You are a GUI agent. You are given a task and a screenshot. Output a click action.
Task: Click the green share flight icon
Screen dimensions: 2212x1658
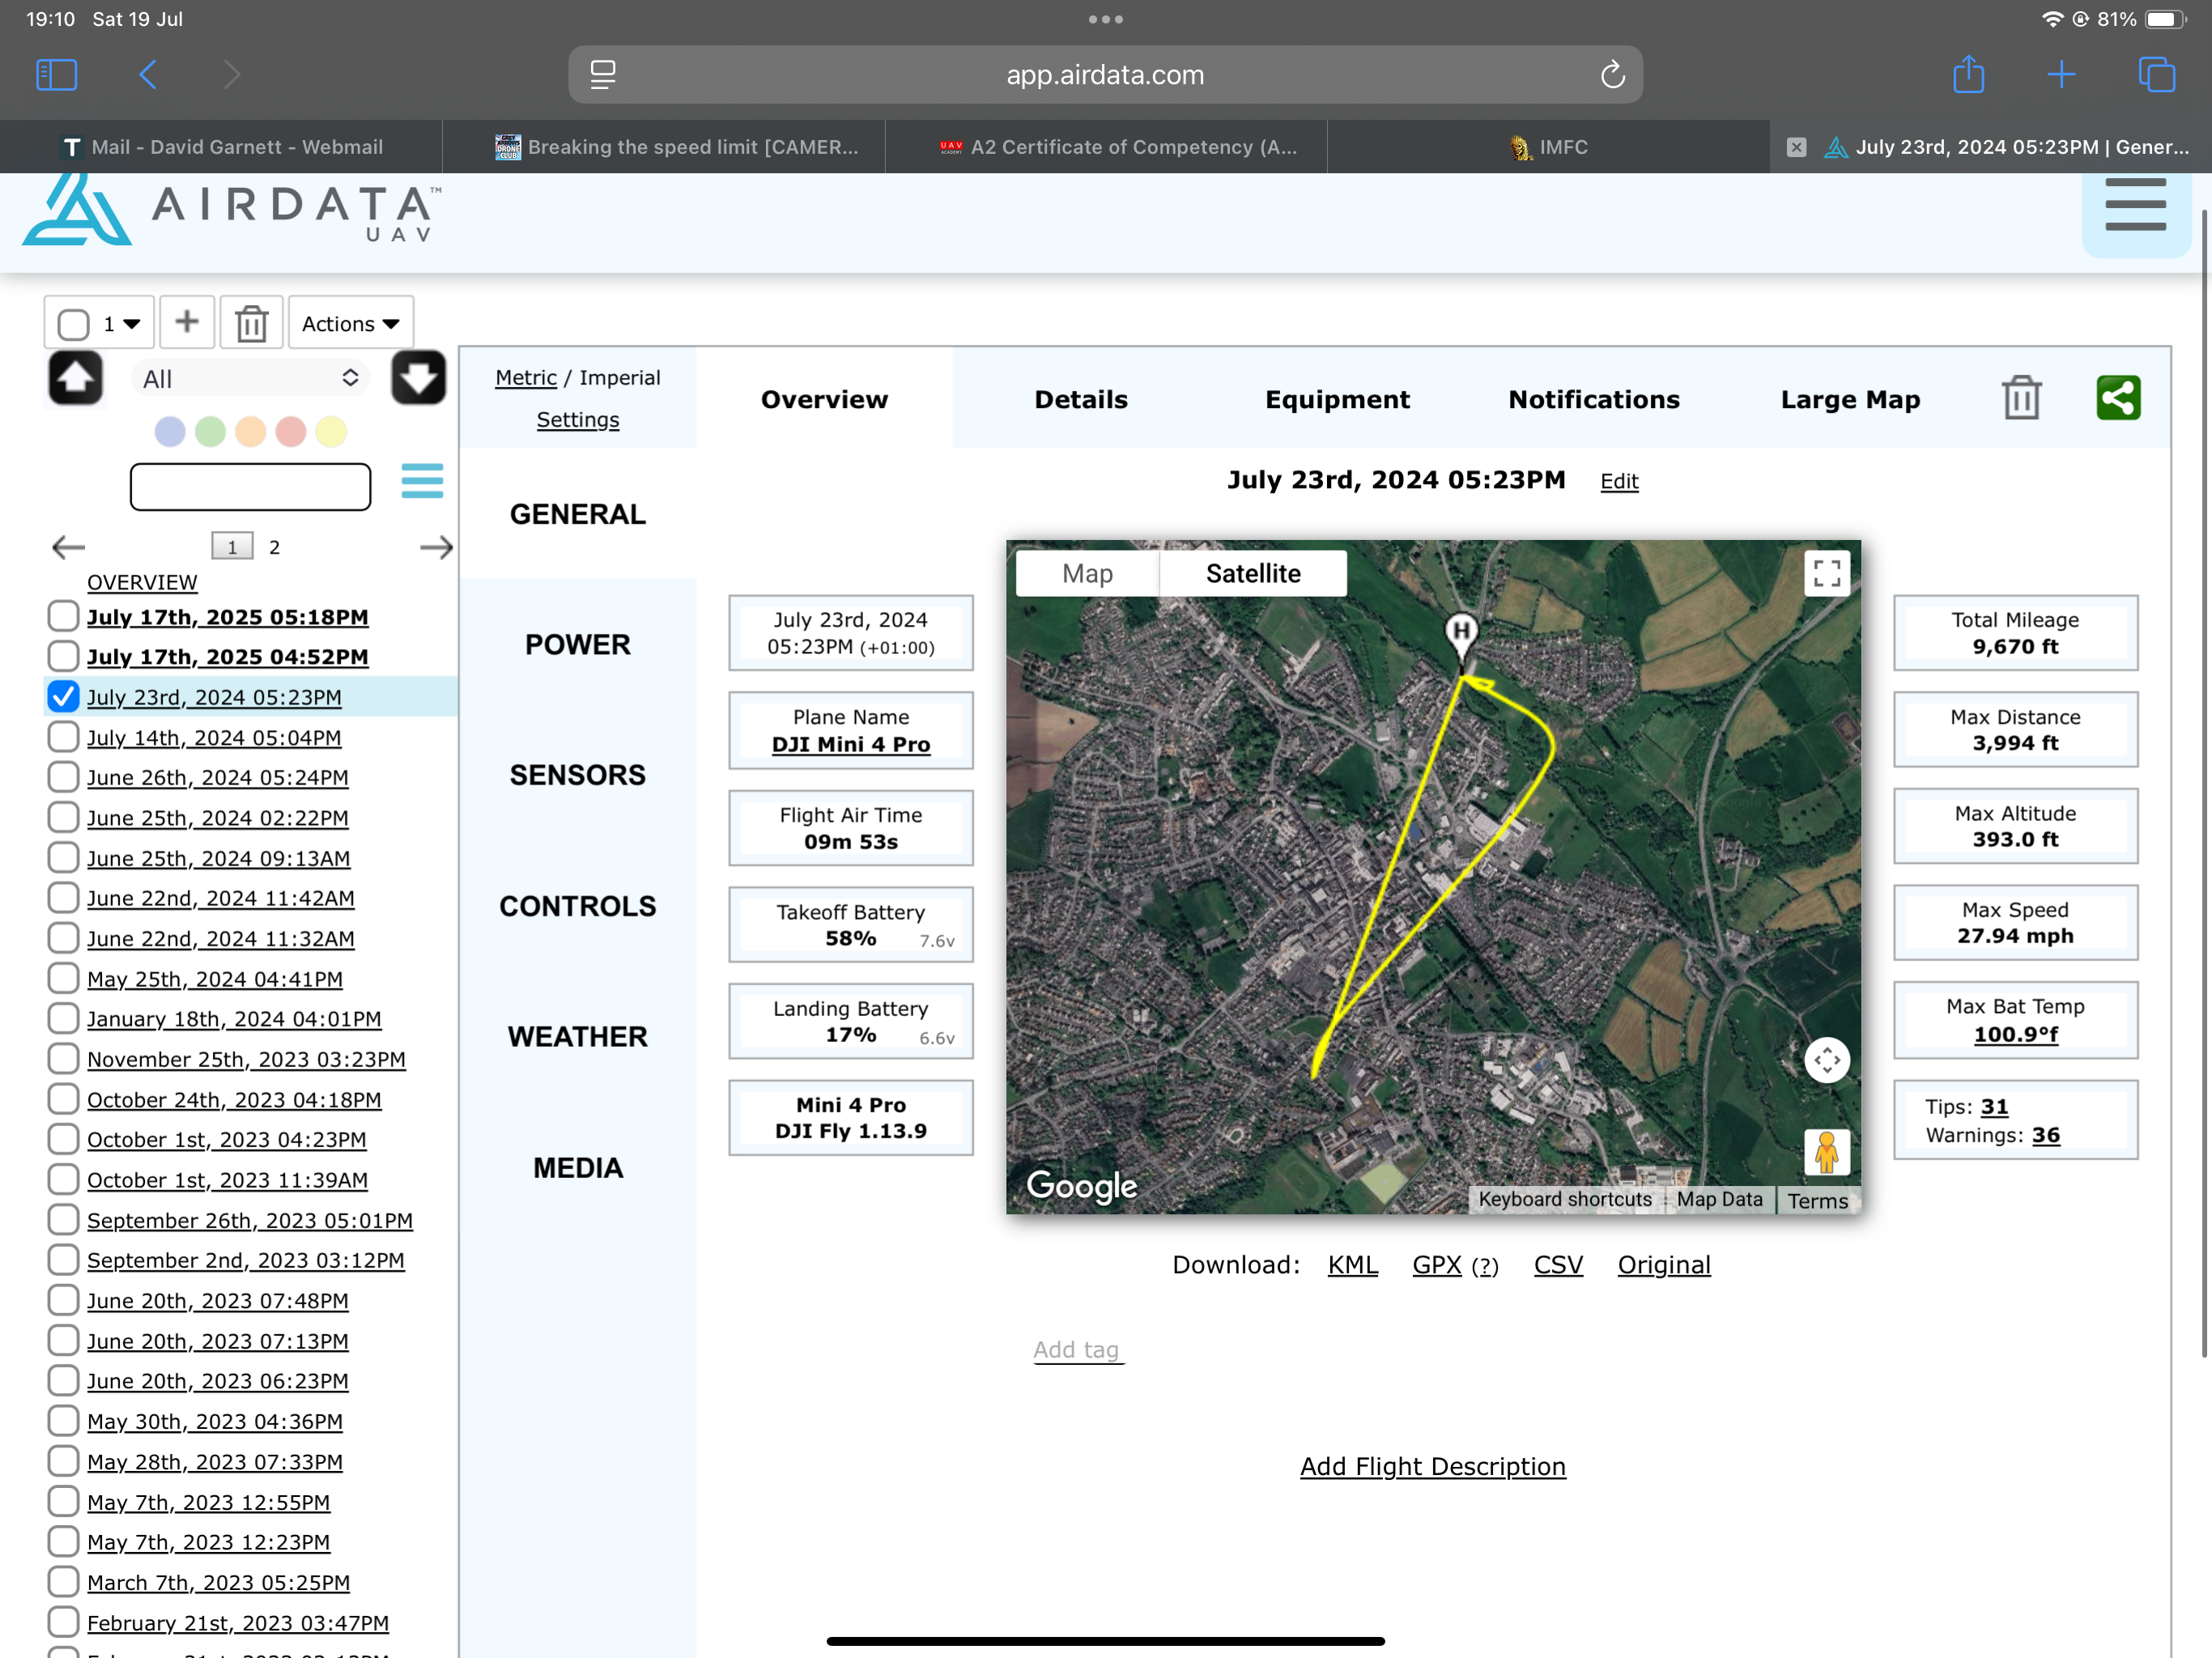[x=2117, y=398]
